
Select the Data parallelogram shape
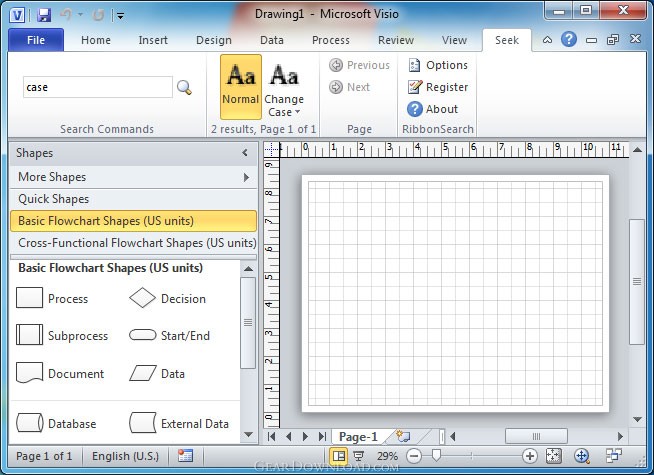[157, 373]
